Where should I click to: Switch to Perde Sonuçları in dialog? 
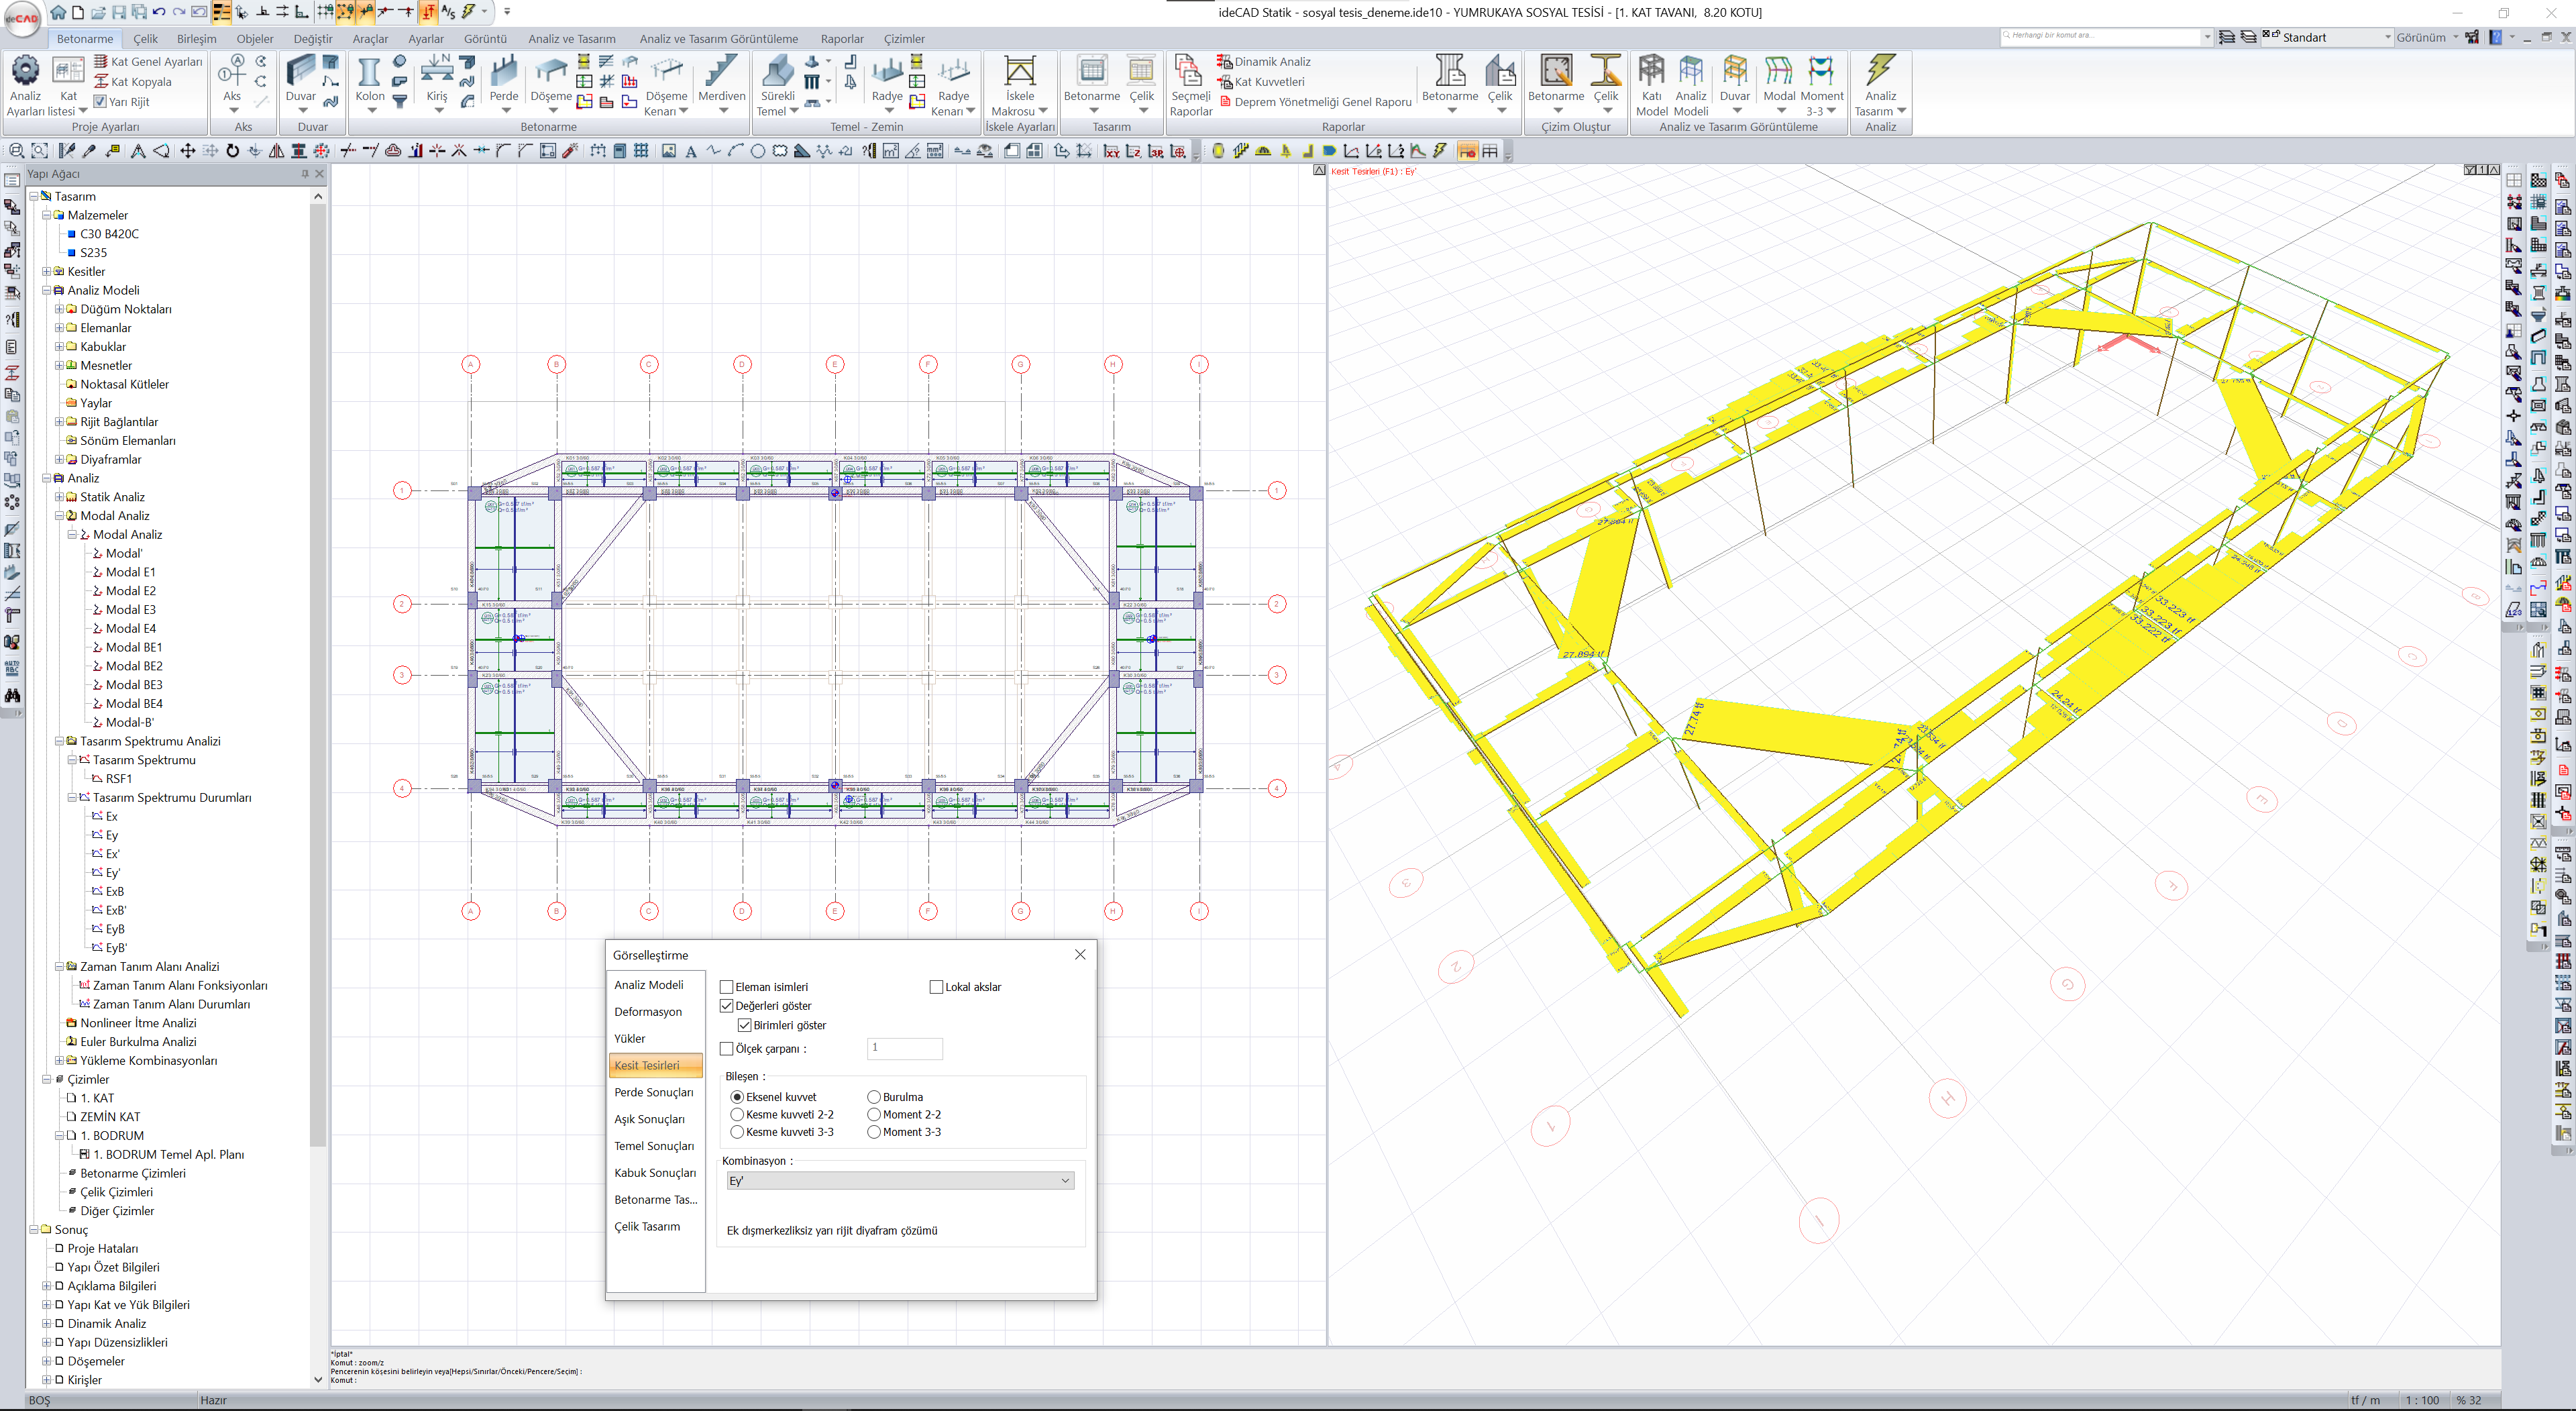[654, 1093]
